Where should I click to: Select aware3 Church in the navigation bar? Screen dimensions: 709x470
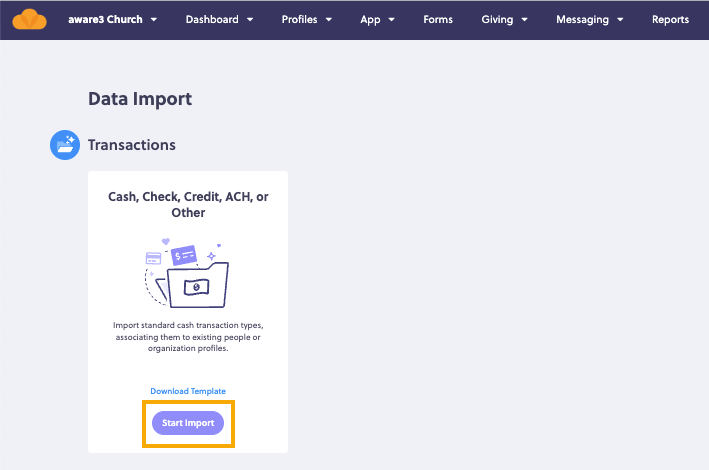pyautogui.click(x=105, y=19)
